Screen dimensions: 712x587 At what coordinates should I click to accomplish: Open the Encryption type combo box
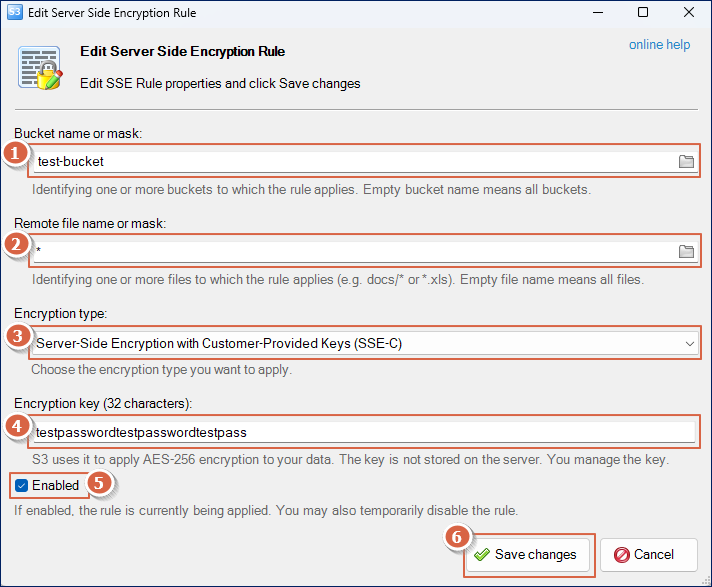click(x=365, y=343)
